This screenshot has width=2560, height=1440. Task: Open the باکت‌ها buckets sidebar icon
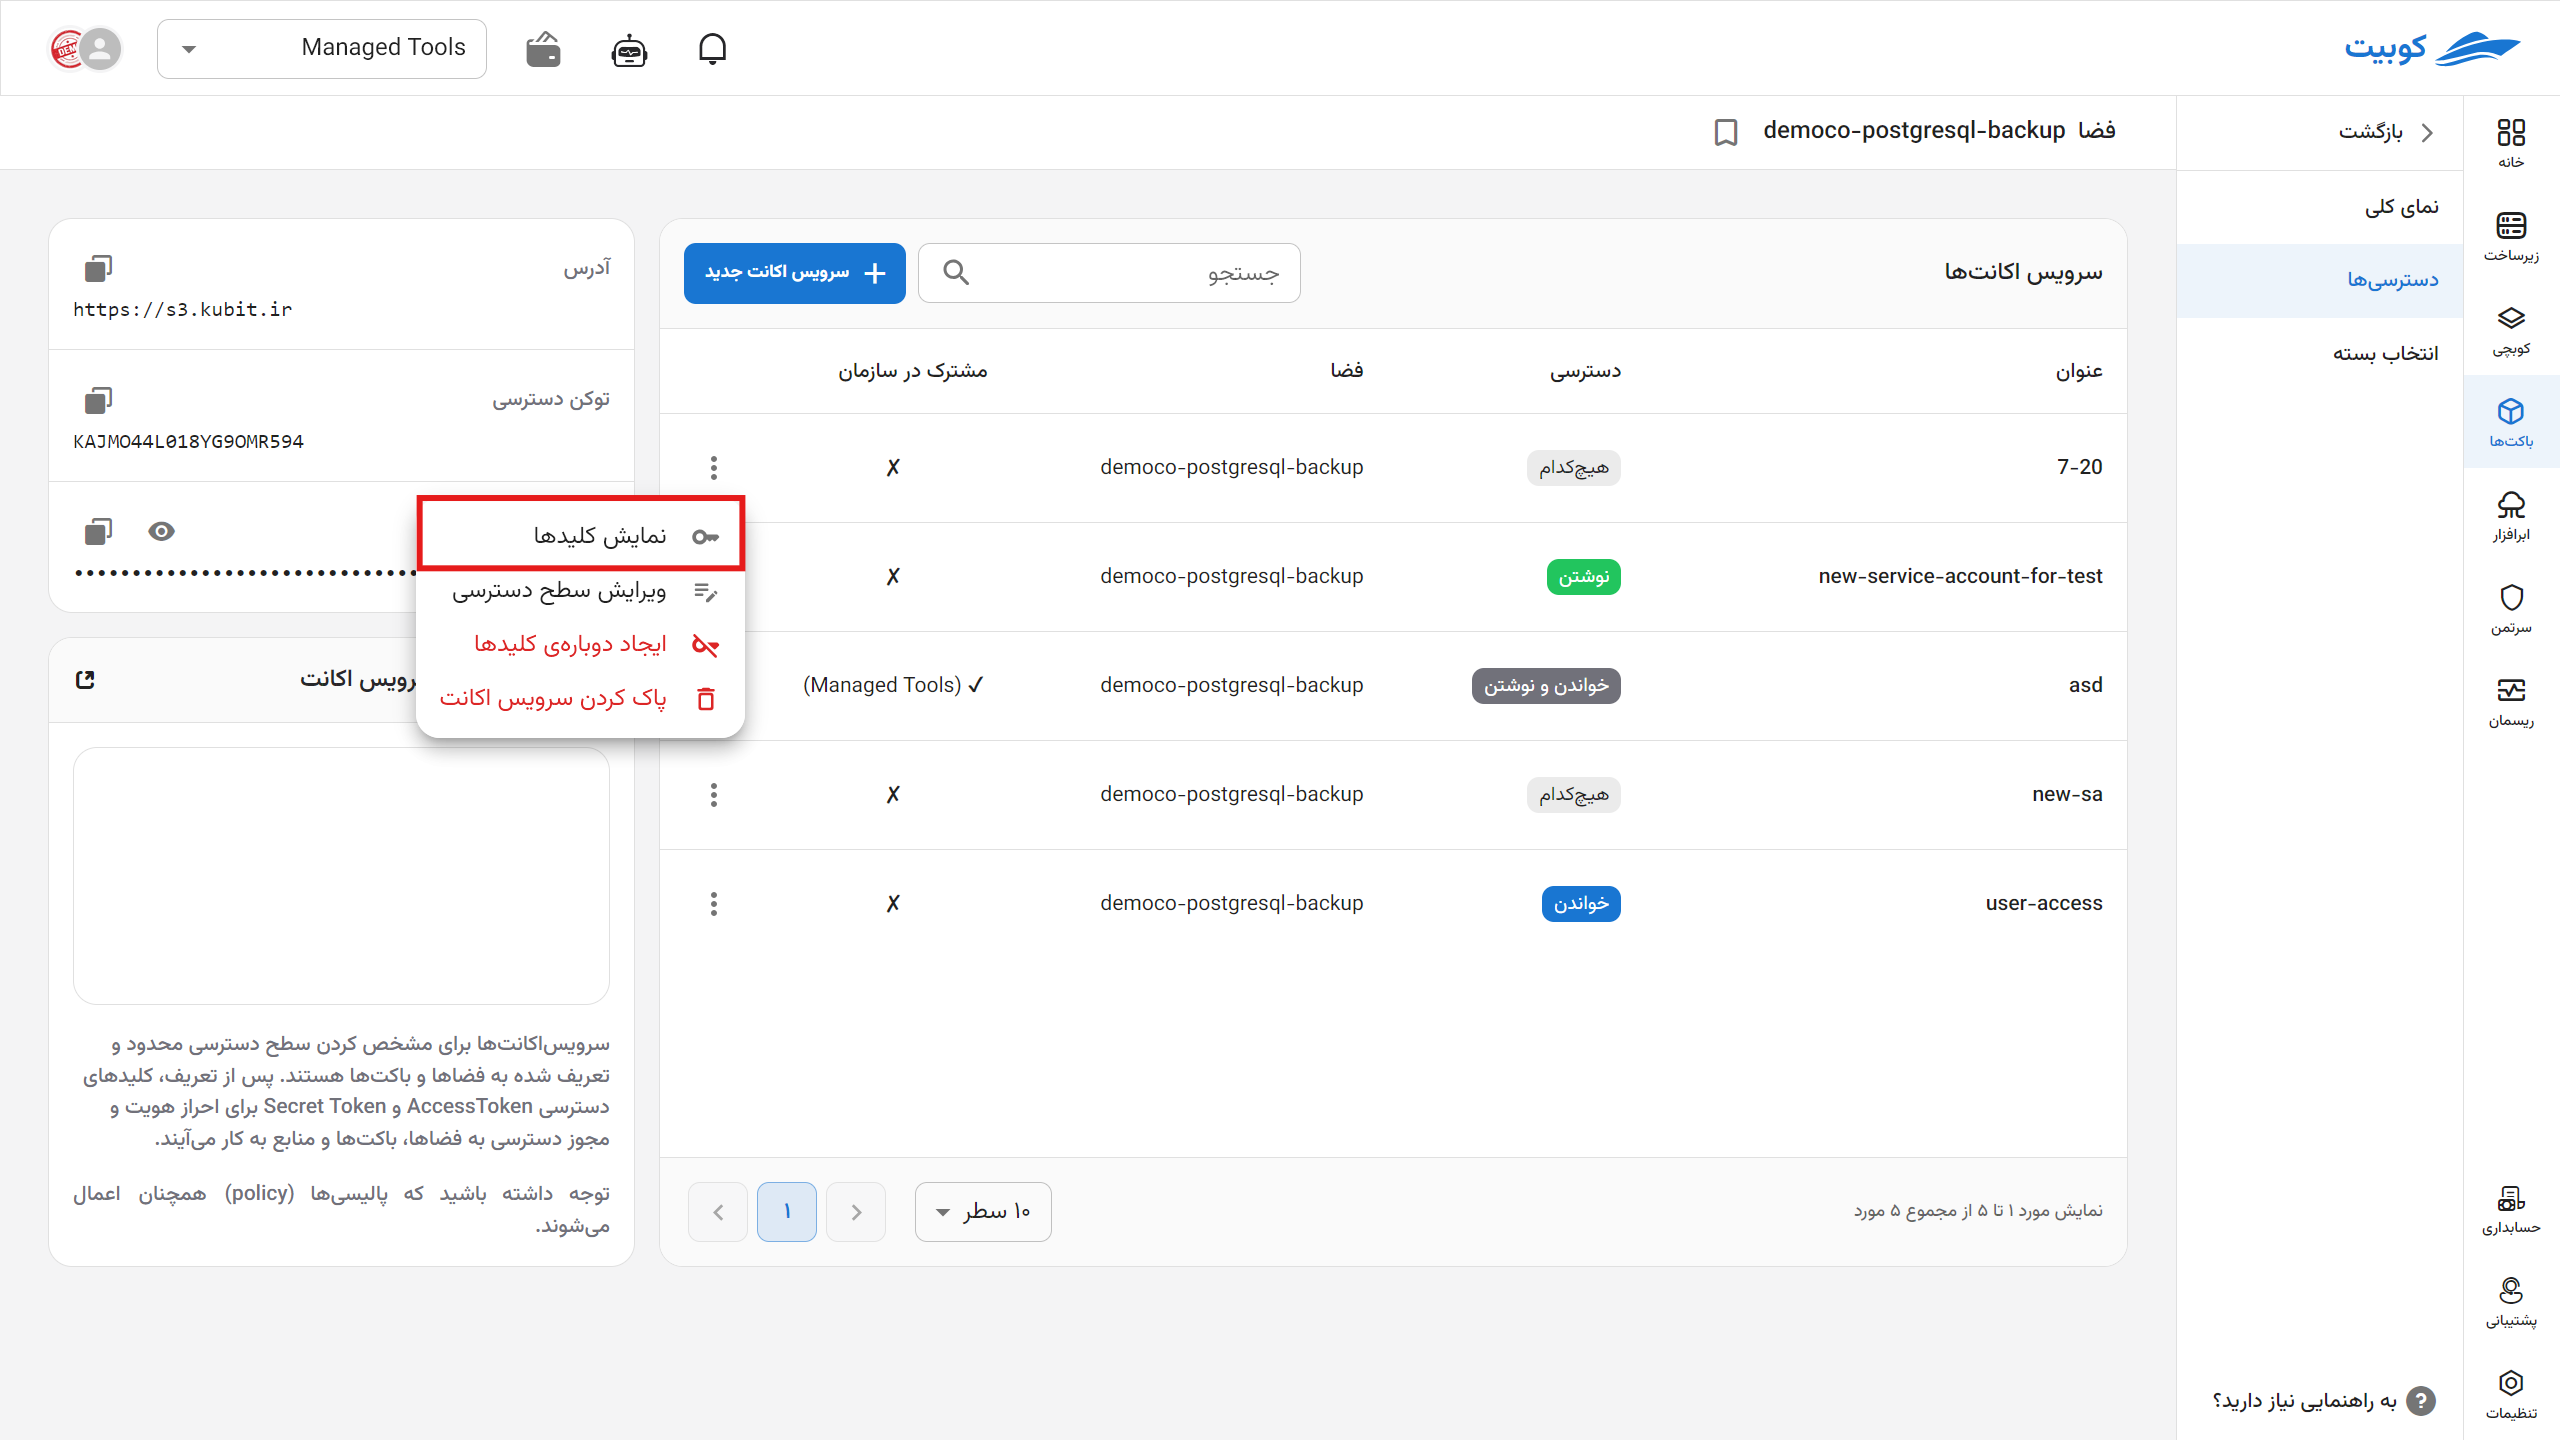[x=2511, y=422]
